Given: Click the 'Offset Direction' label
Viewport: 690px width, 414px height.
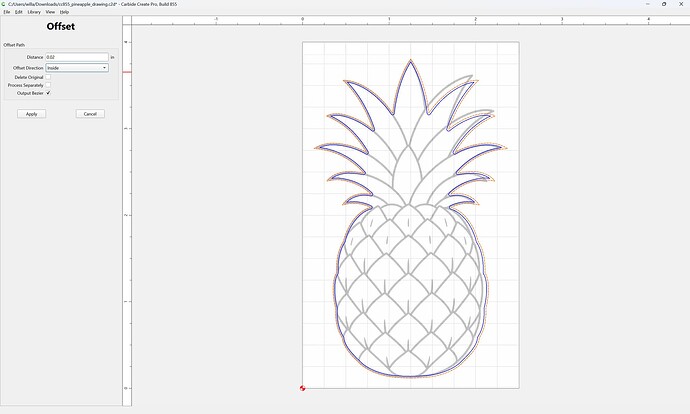Looking at the screenshot, I should (28, 68).
